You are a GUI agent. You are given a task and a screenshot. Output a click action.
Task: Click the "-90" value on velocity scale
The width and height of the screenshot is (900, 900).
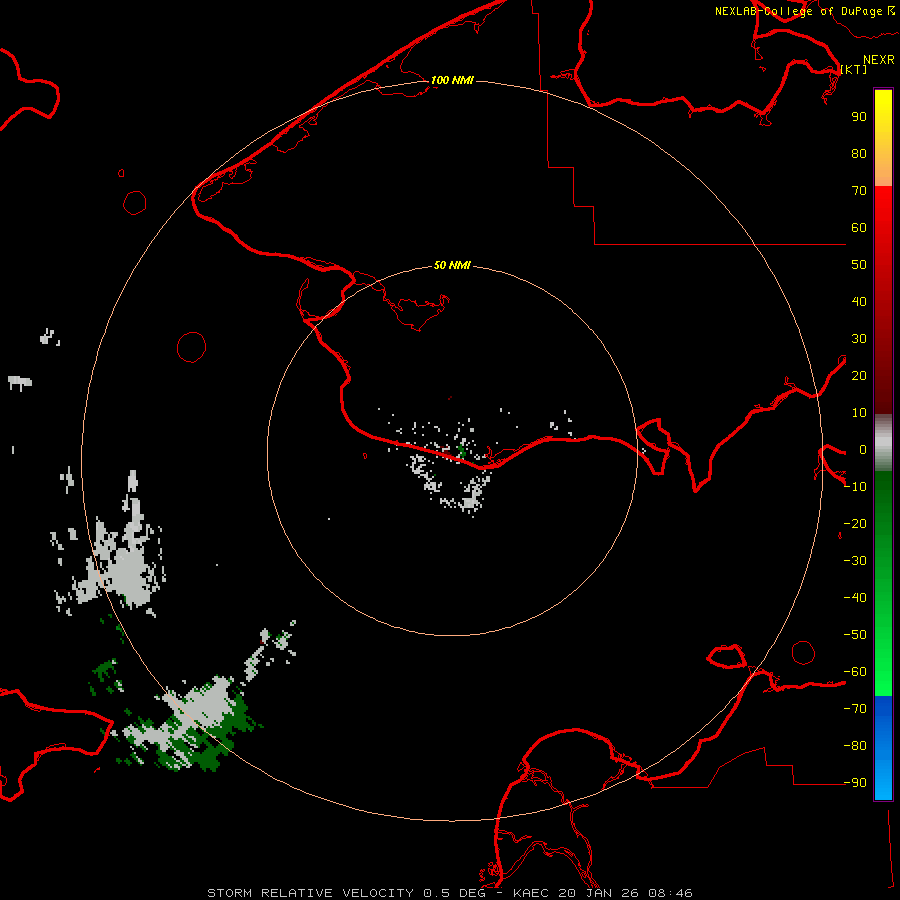pyautogui.click(x=855, y=783)
